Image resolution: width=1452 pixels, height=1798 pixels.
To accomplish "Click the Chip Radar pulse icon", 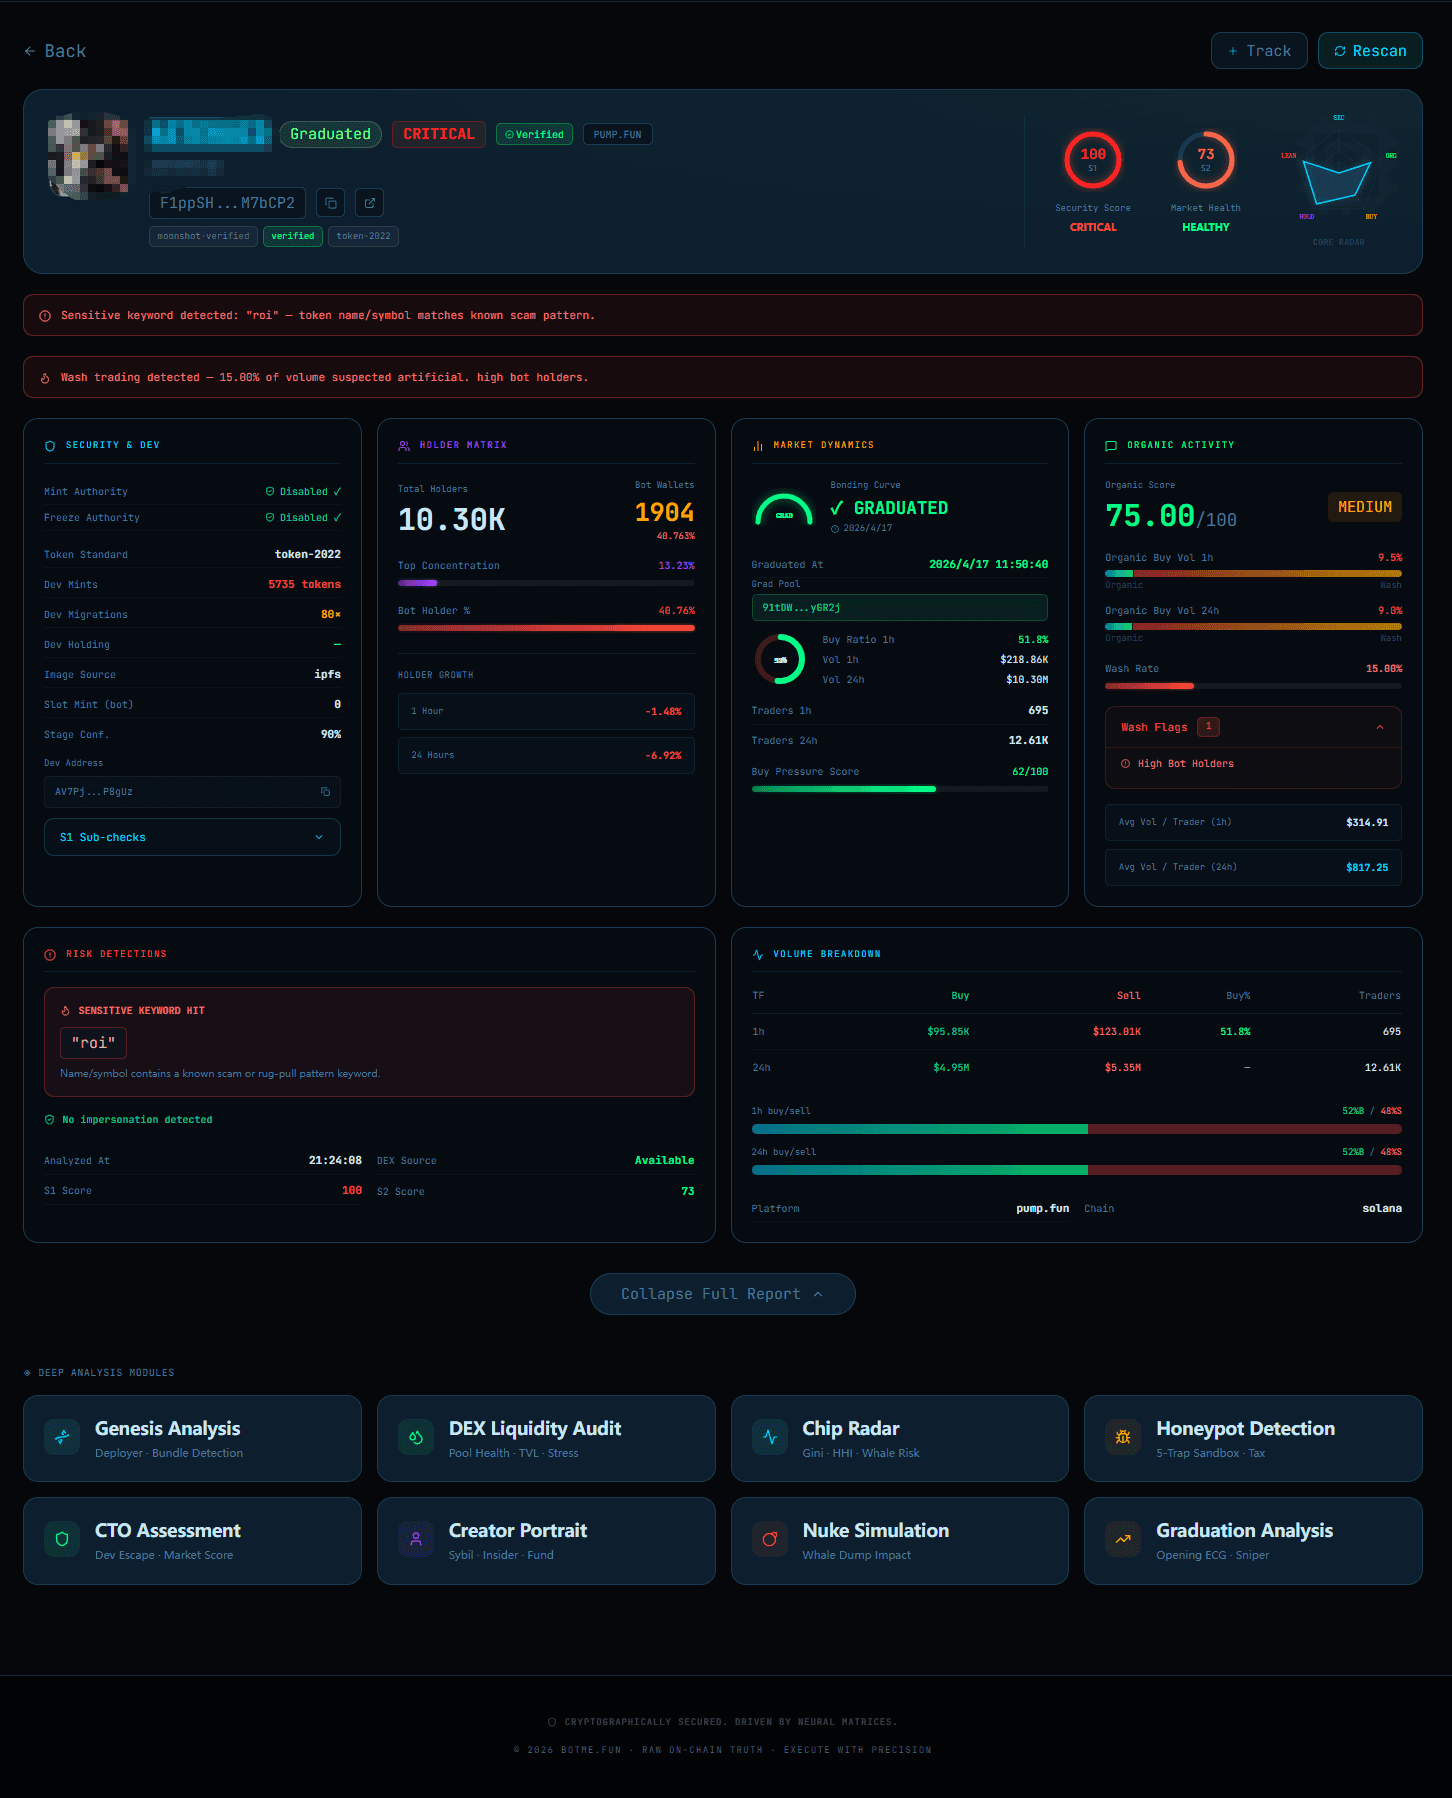I will (x=770, y=1438).
